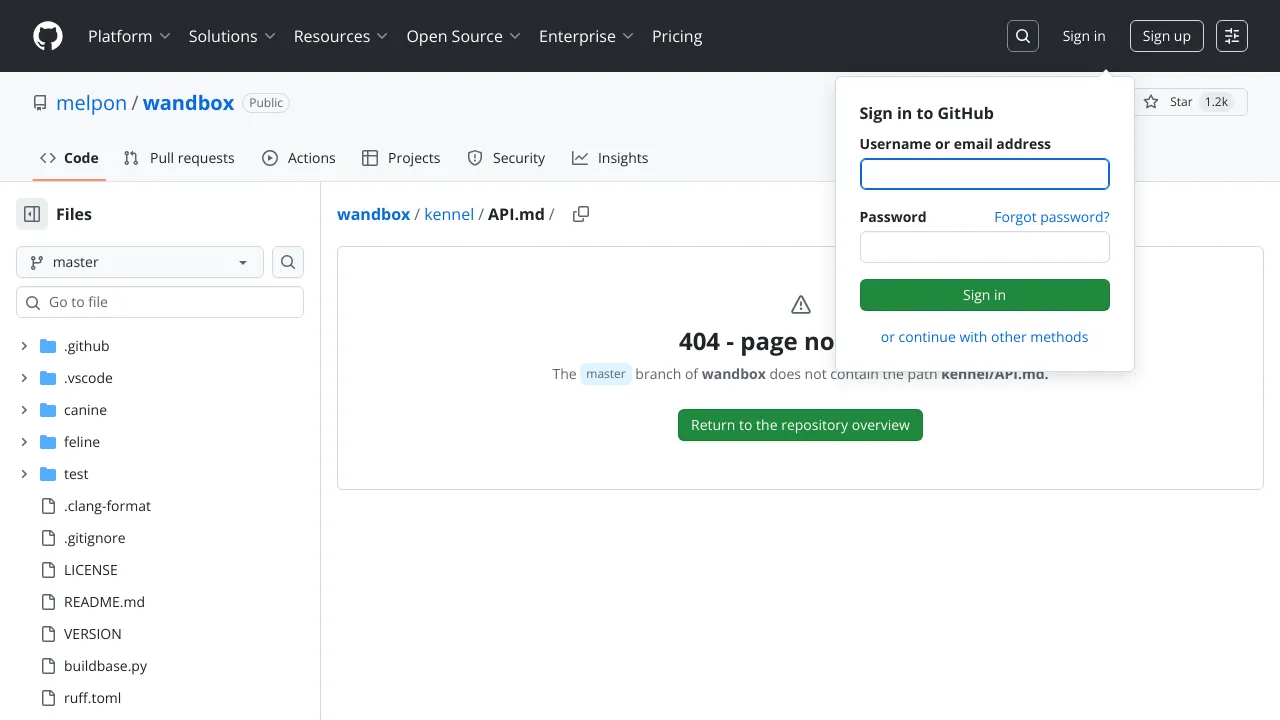Expand the .vscode folder chevron
Image resolution: width=1280 pixels, height=720 pixels.
coord(24,378)
